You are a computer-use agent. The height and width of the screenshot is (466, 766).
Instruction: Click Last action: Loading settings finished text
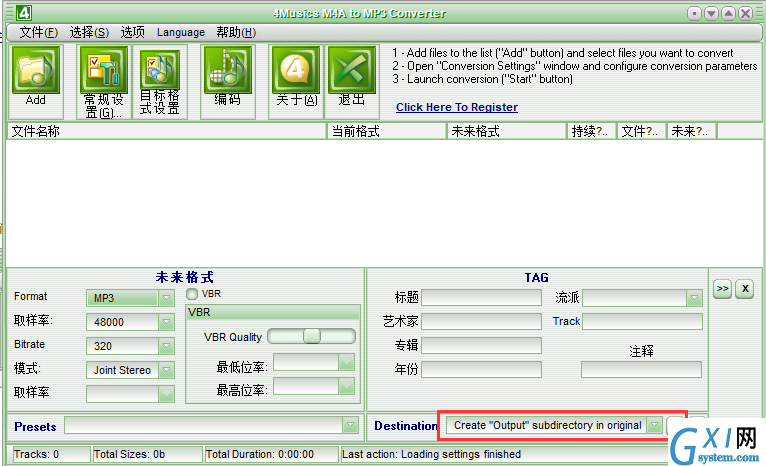[x=431, y=454]
